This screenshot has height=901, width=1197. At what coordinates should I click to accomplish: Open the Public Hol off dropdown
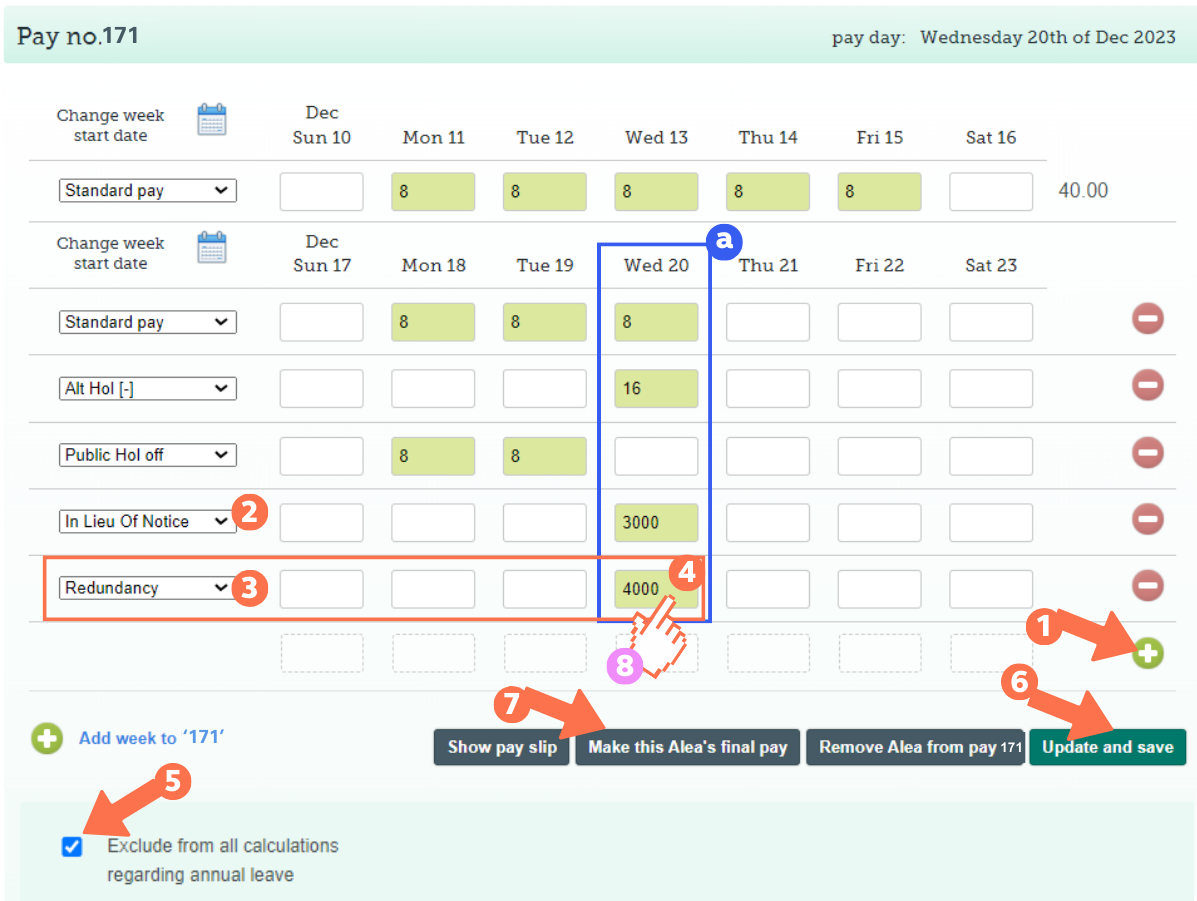[x=147, y=455]
